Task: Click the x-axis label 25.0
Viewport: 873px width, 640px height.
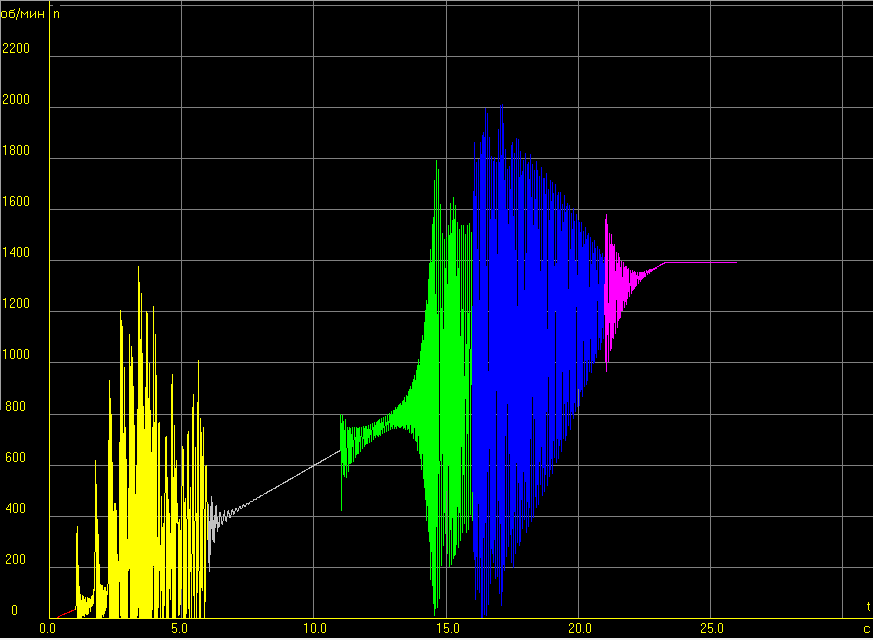Action: pyautogui.click(x=712, y=629)
